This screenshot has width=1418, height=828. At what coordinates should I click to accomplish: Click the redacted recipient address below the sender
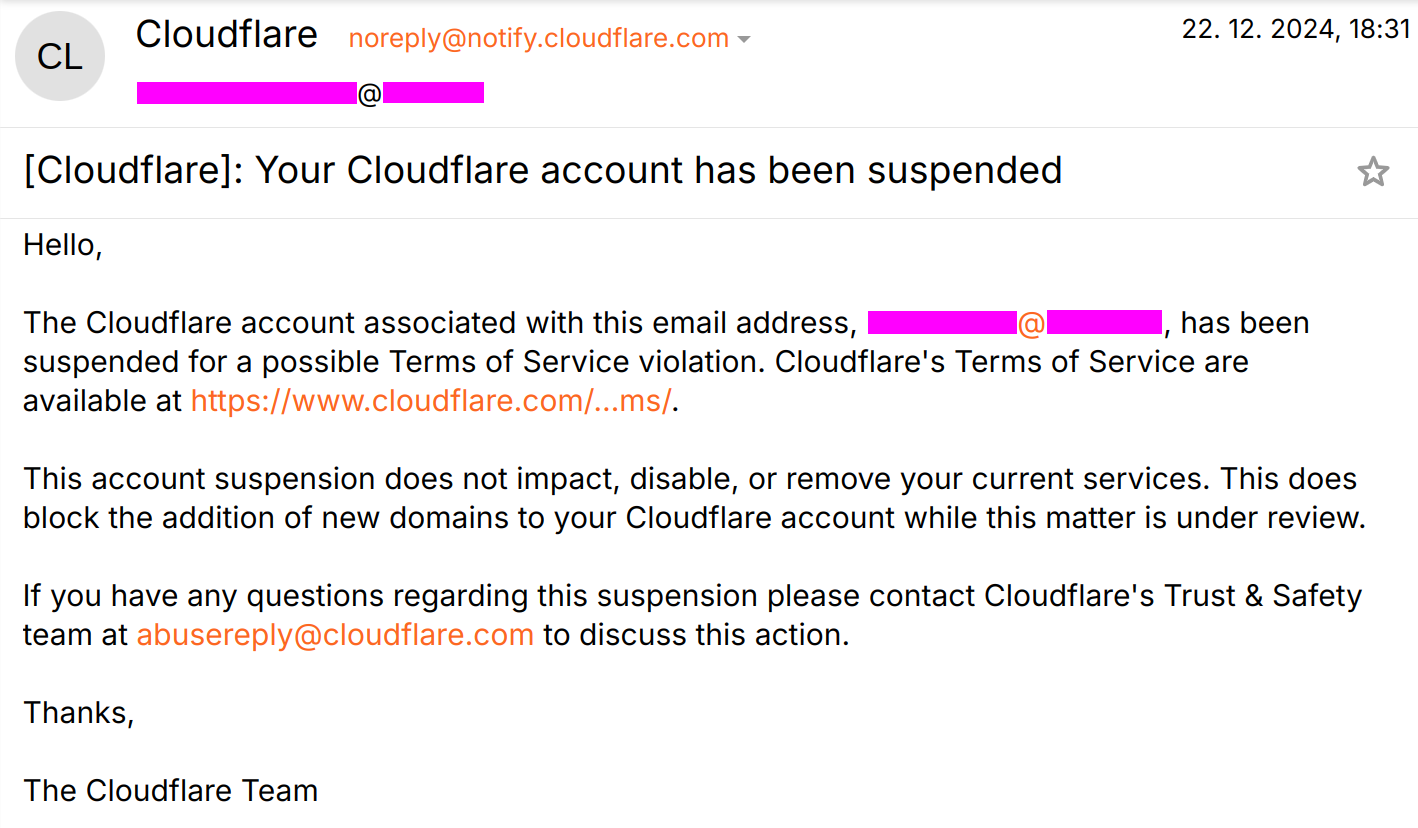(310, 94)
